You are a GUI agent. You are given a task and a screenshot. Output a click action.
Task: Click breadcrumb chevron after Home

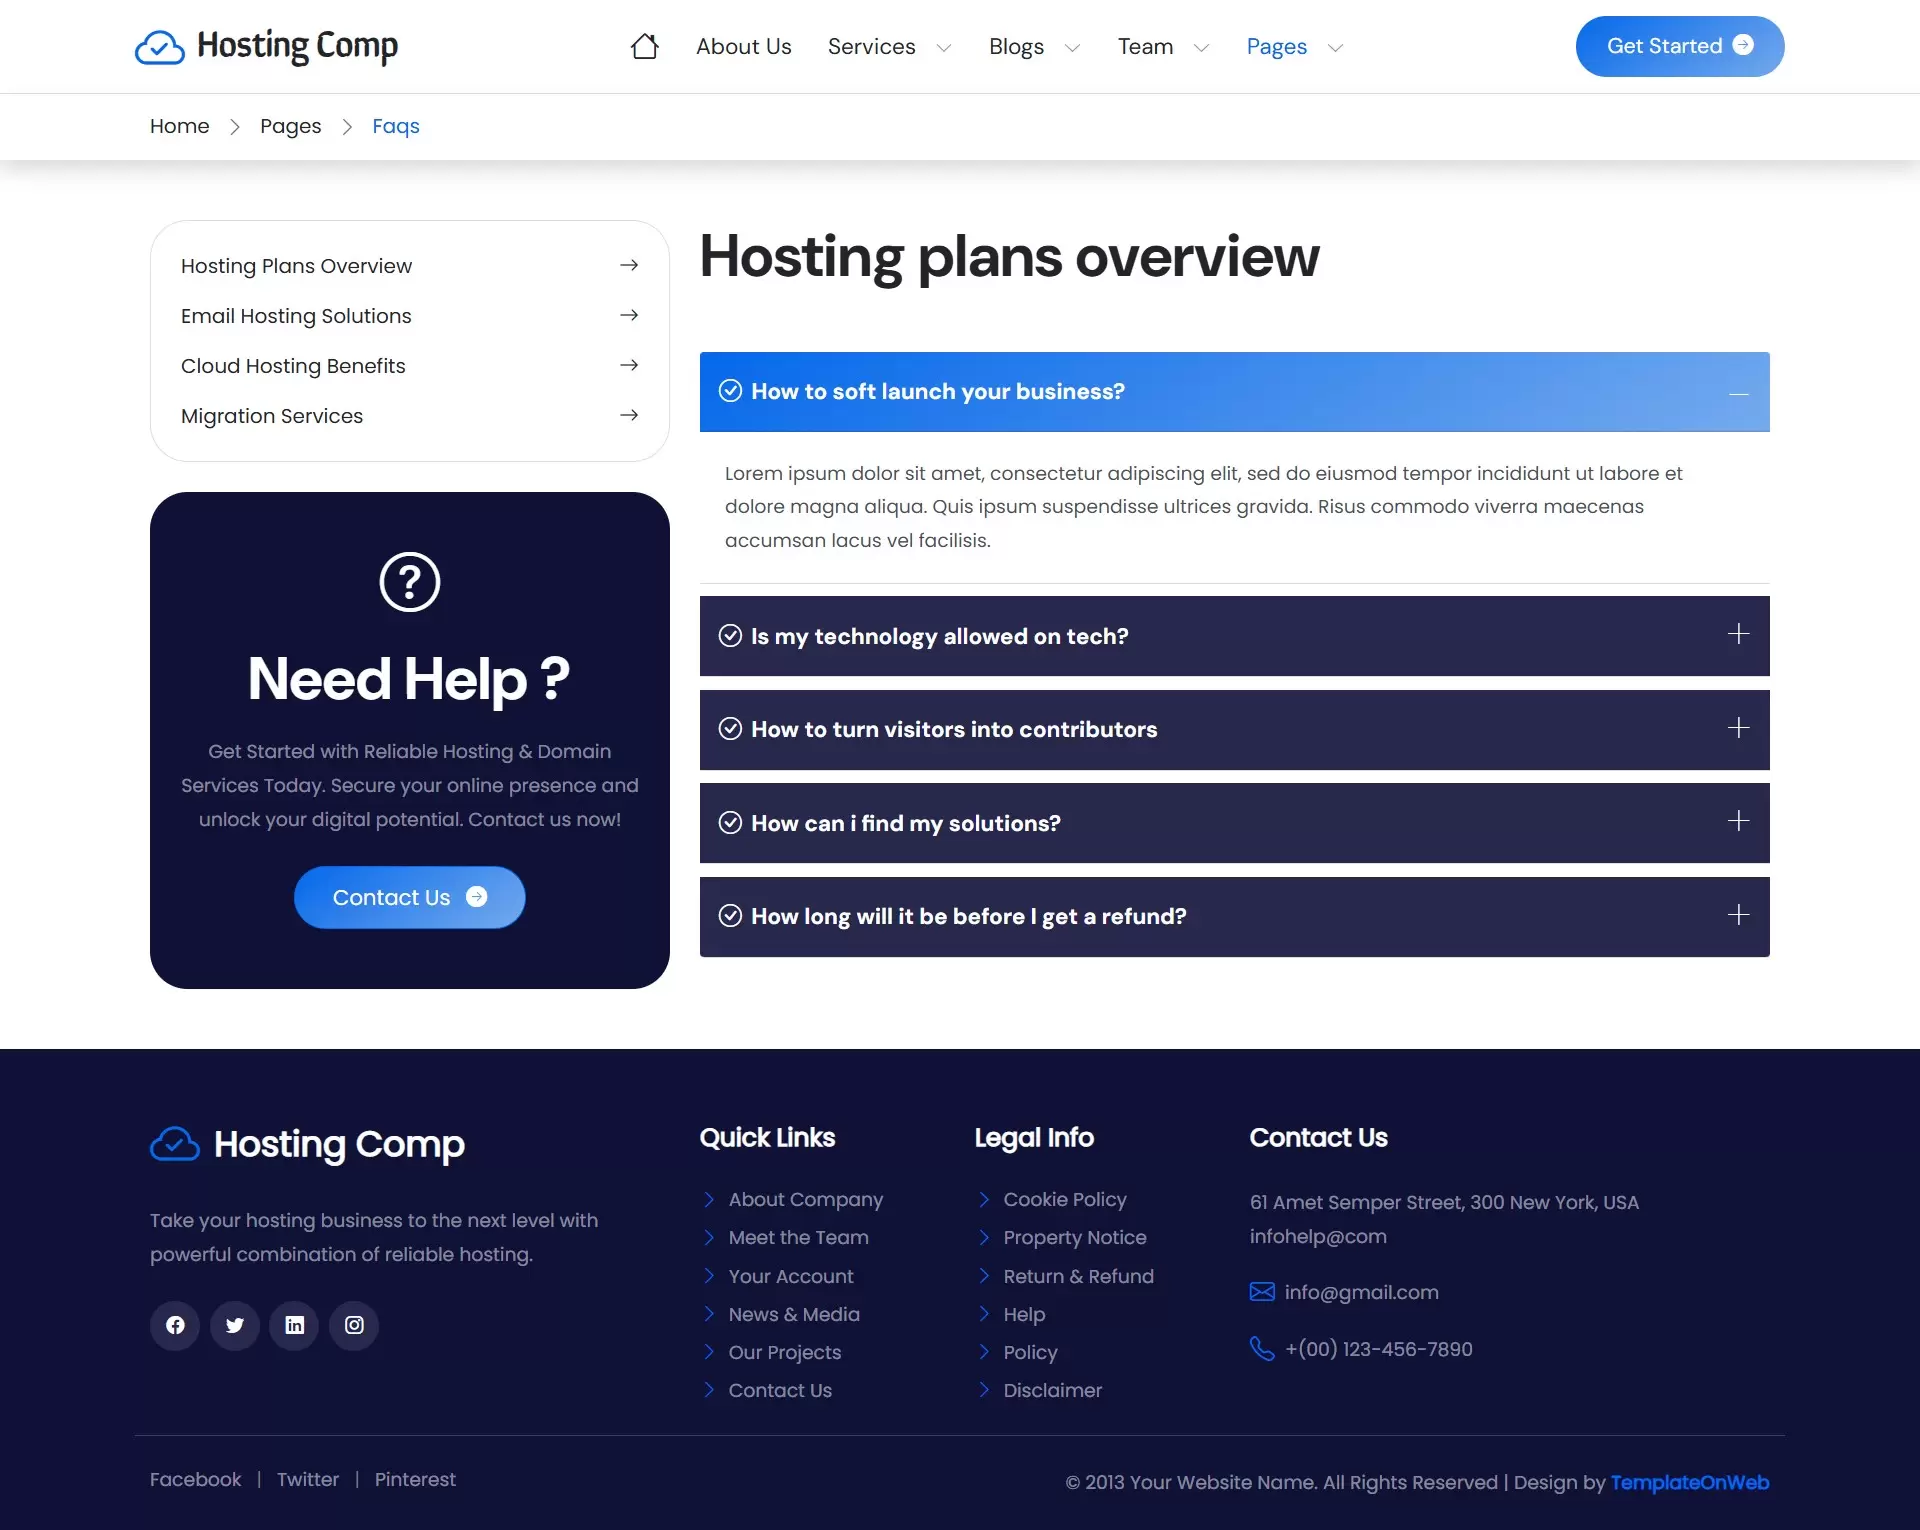(x=235, y=127)
